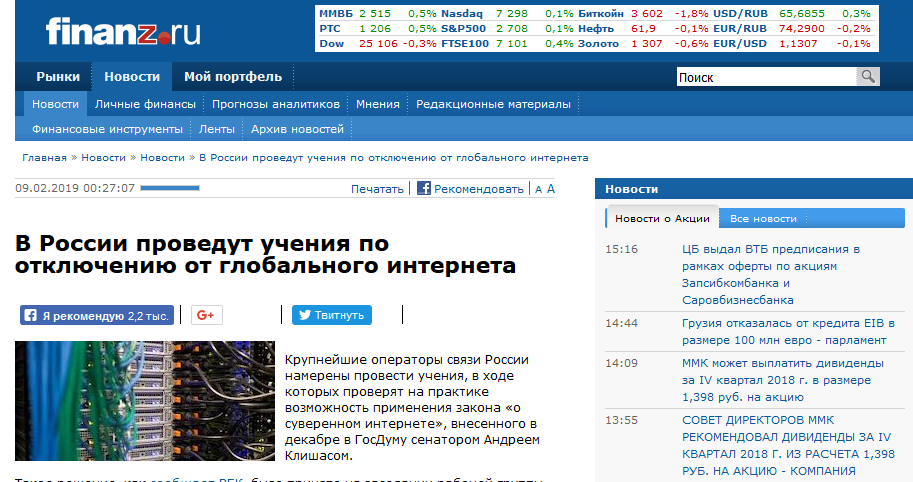The image size is (913, 482).
Task: Select the Новости submenu item
Action: point(55,104)
